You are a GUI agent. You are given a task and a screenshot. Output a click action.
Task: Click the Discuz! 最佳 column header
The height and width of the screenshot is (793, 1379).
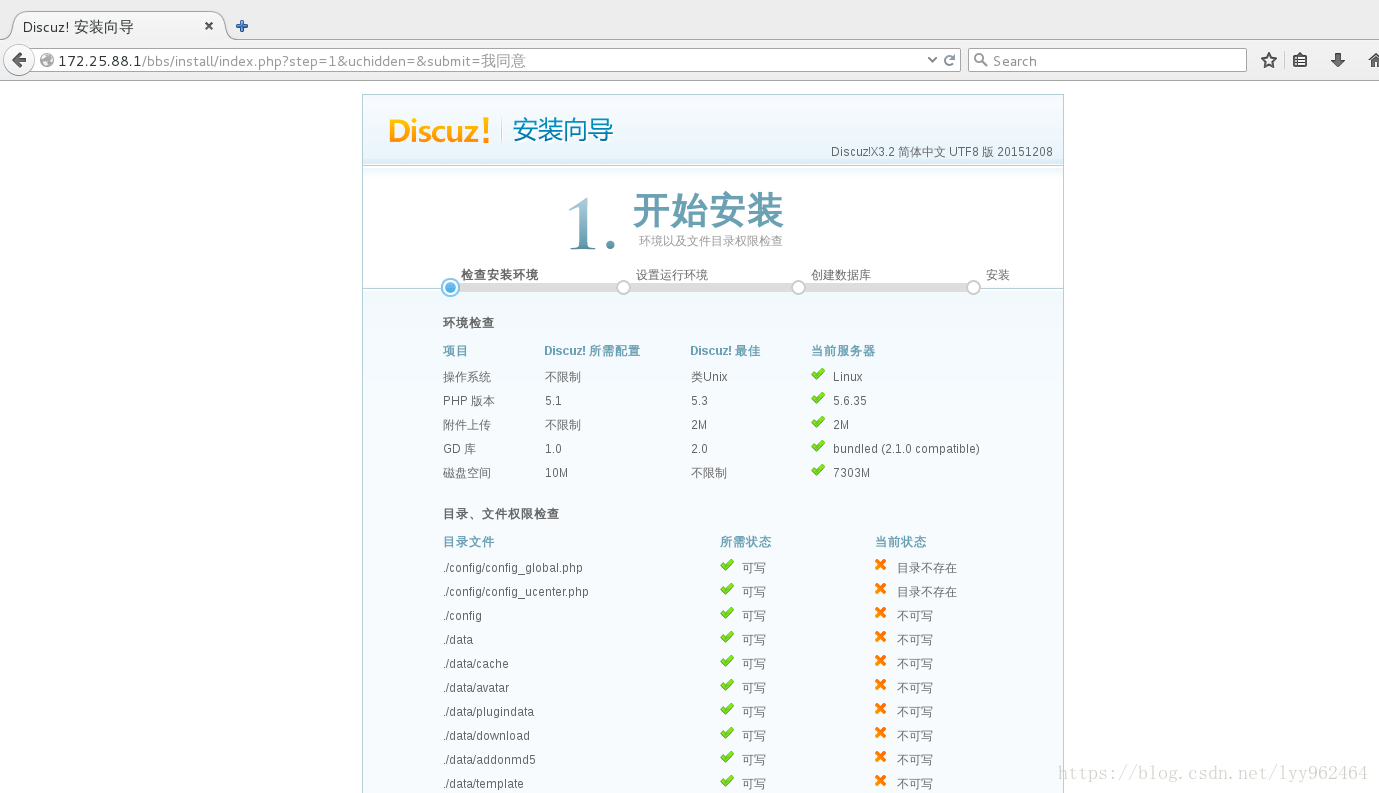coord(725,351)
